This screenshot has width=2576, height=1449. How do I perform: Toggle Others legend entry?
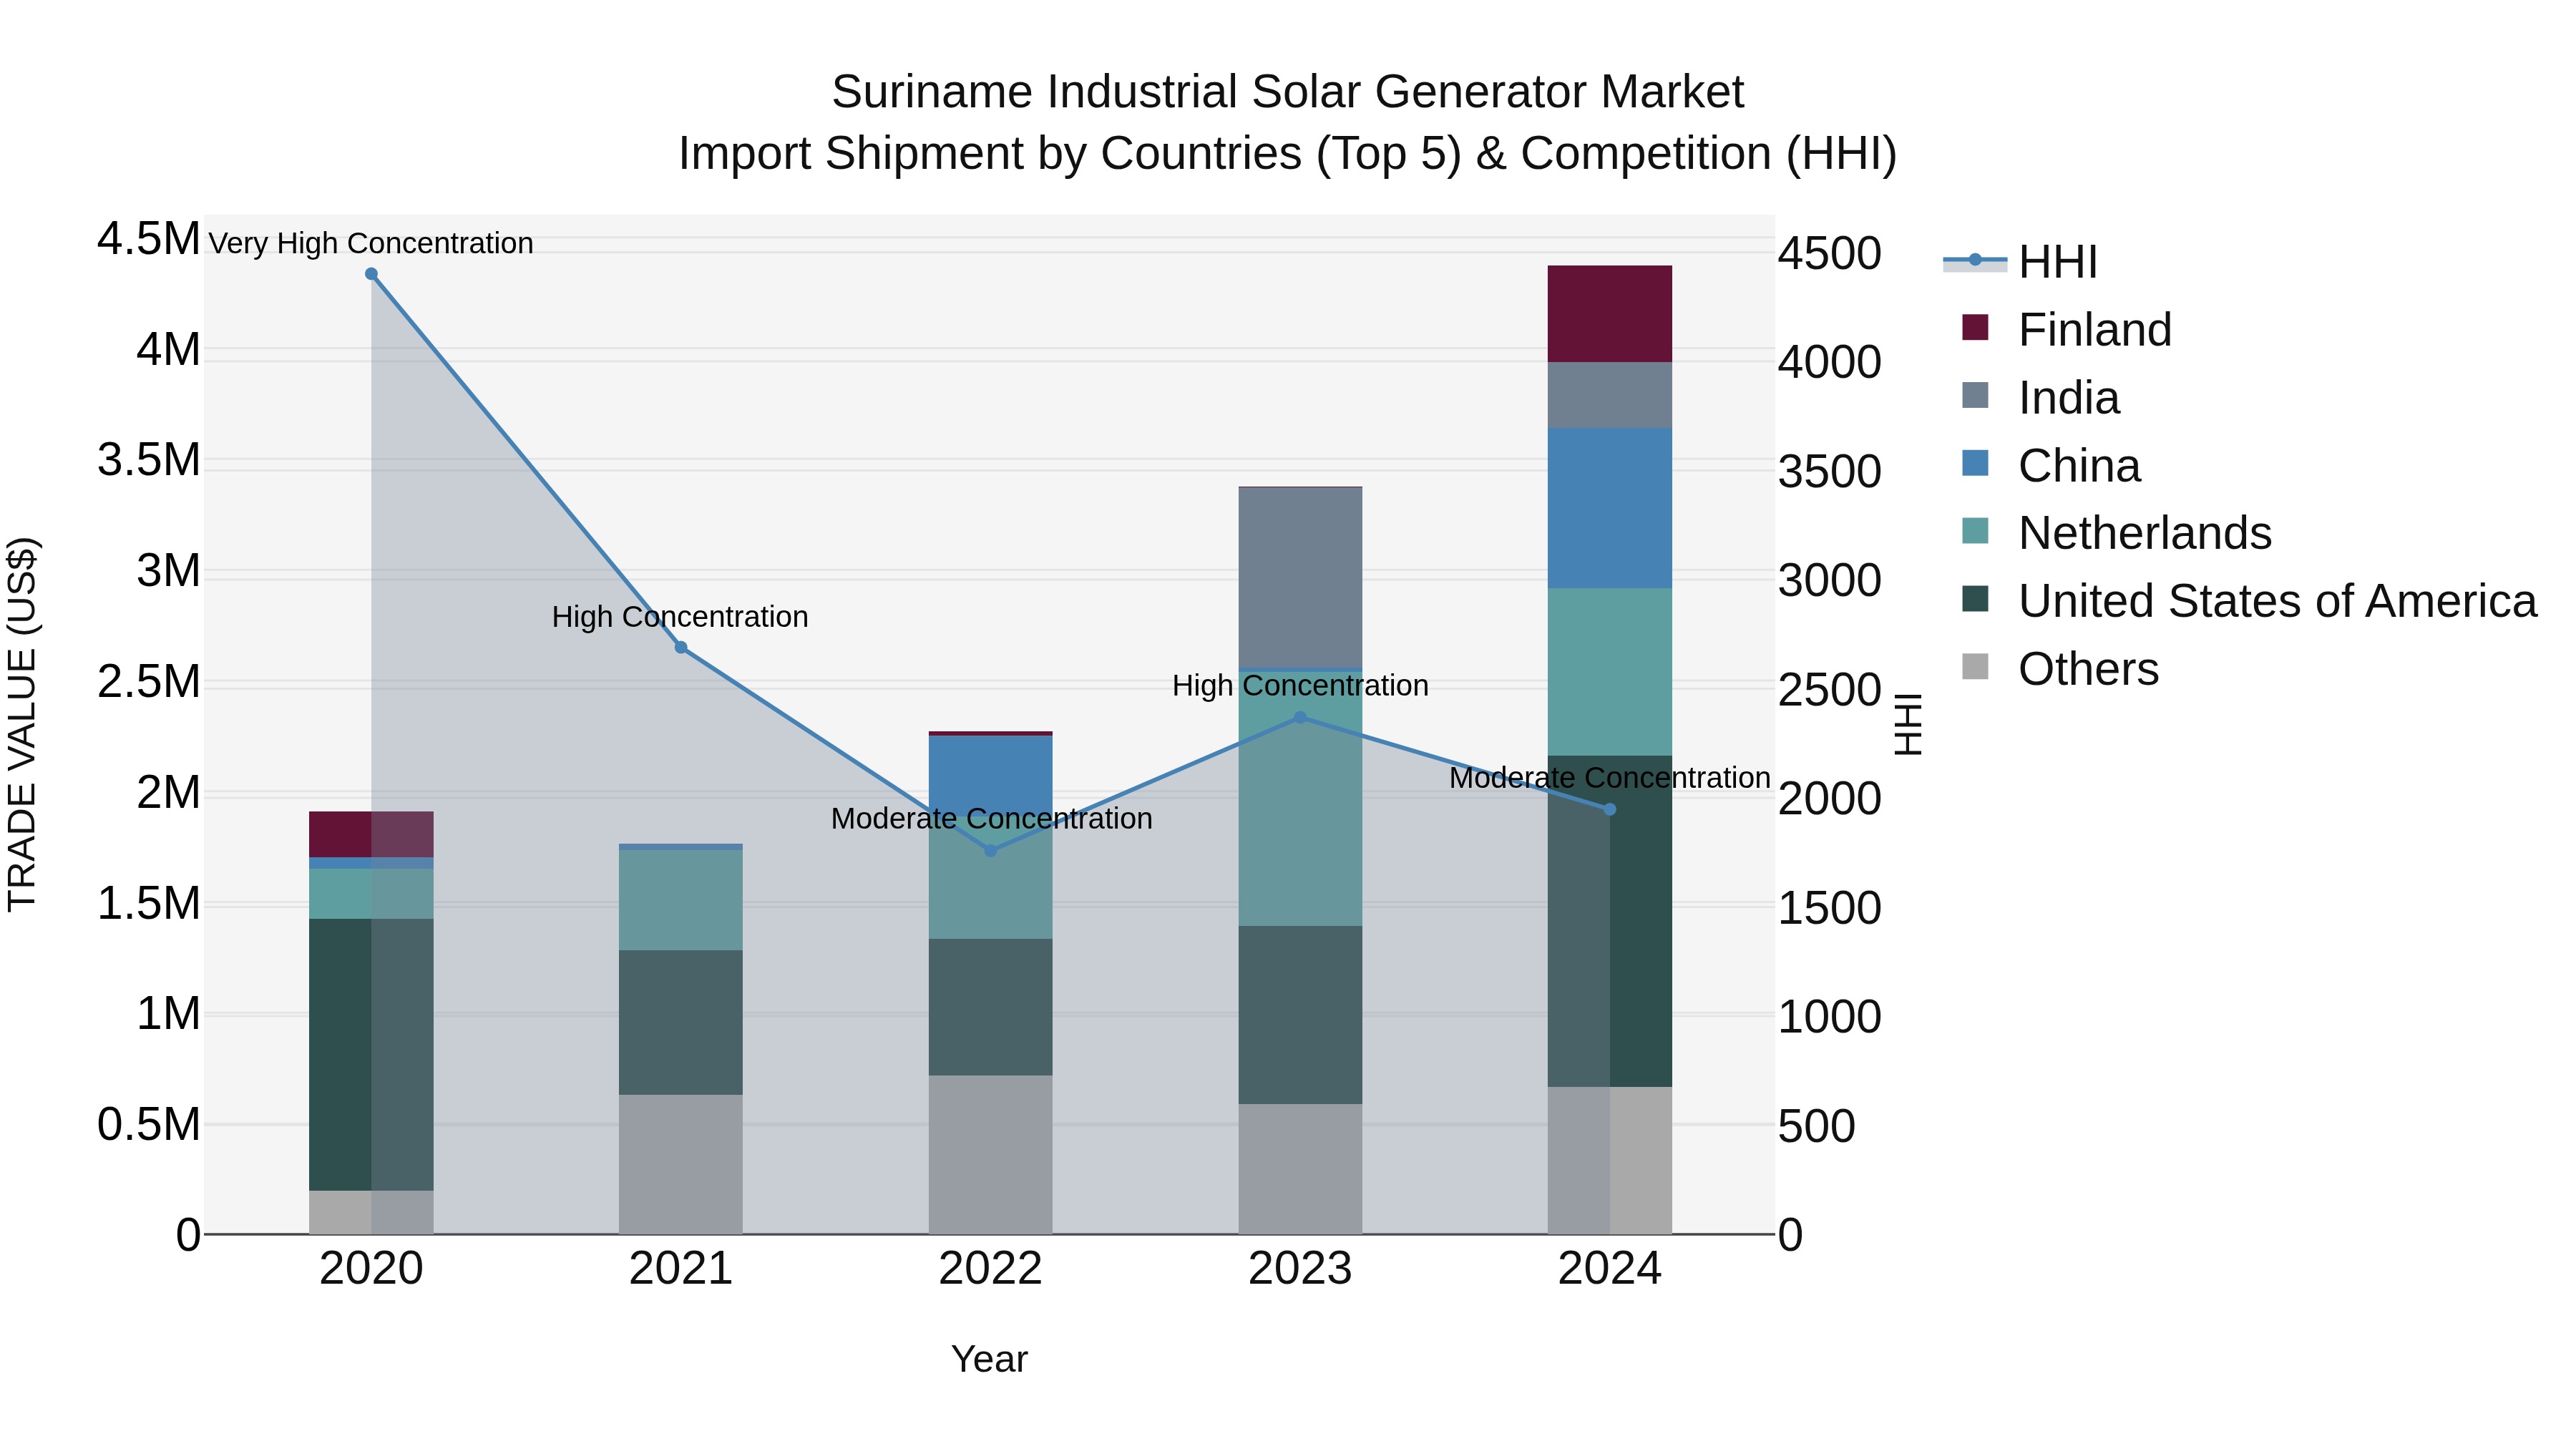pyautogui.click(x=2060, y=668)
